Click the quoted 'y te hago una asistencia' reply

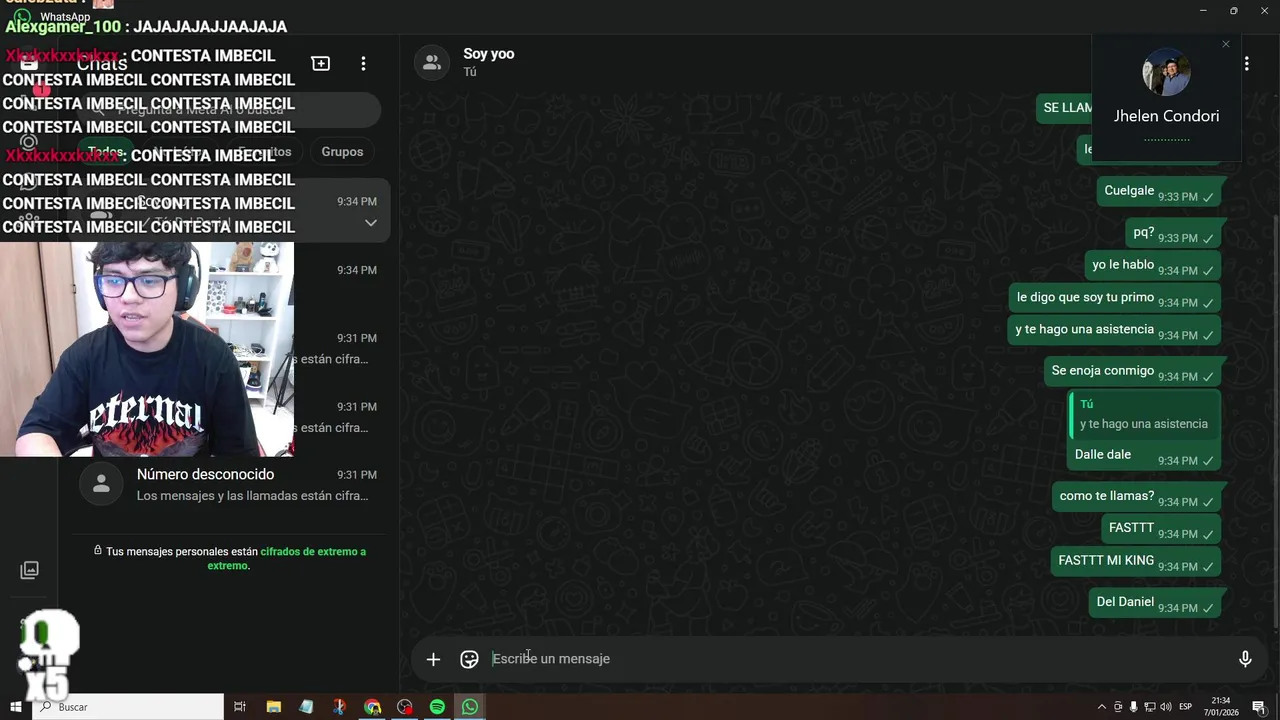coord(1144,414)
